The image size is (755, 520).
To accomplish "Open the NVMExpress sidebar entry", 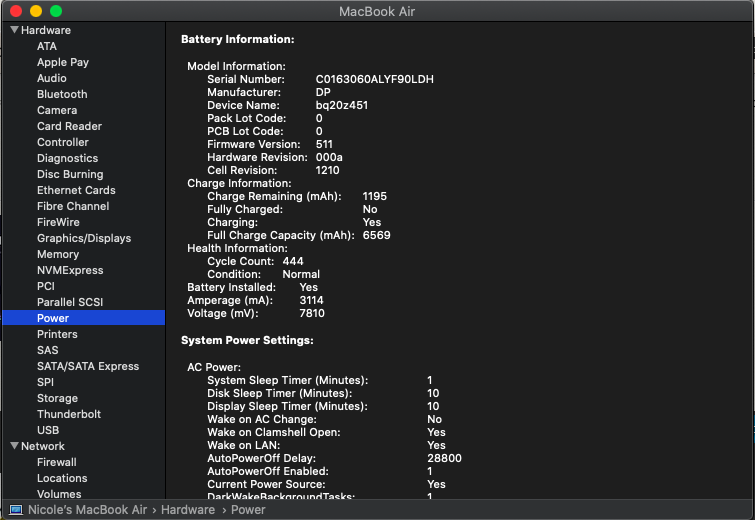I will tap(70, 270).
